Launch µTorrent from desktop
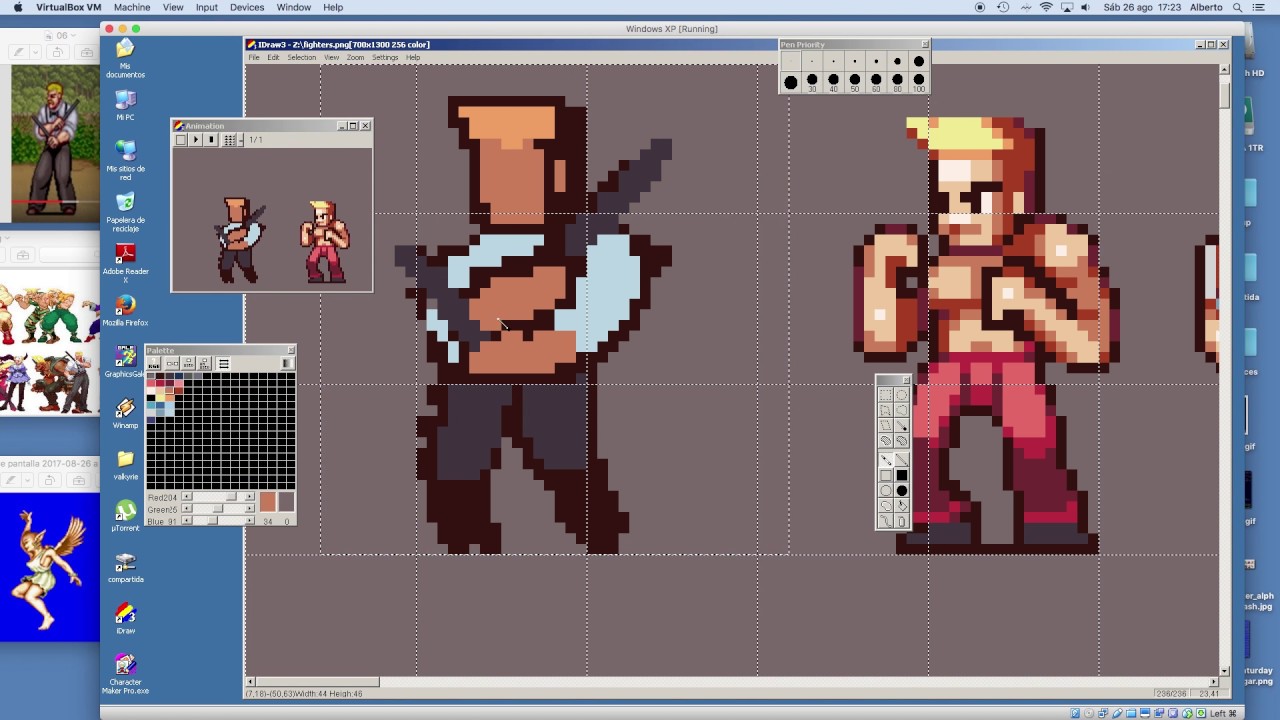Viewport: 1280px width, 720px height. 125,516
